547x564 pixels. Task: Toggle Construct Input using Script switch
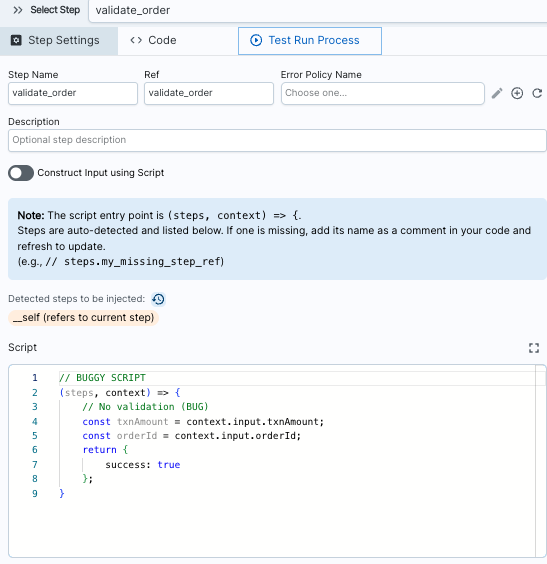click(21, 173)
